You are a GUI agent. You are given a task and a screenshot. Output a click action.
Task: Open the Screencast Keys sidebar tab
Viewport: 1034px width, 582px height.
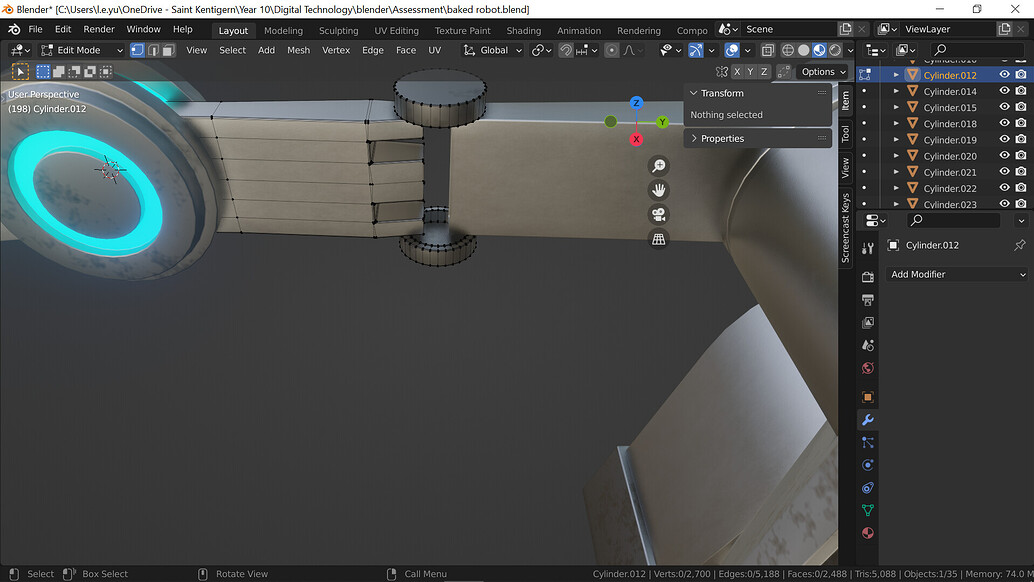(845, 228)
